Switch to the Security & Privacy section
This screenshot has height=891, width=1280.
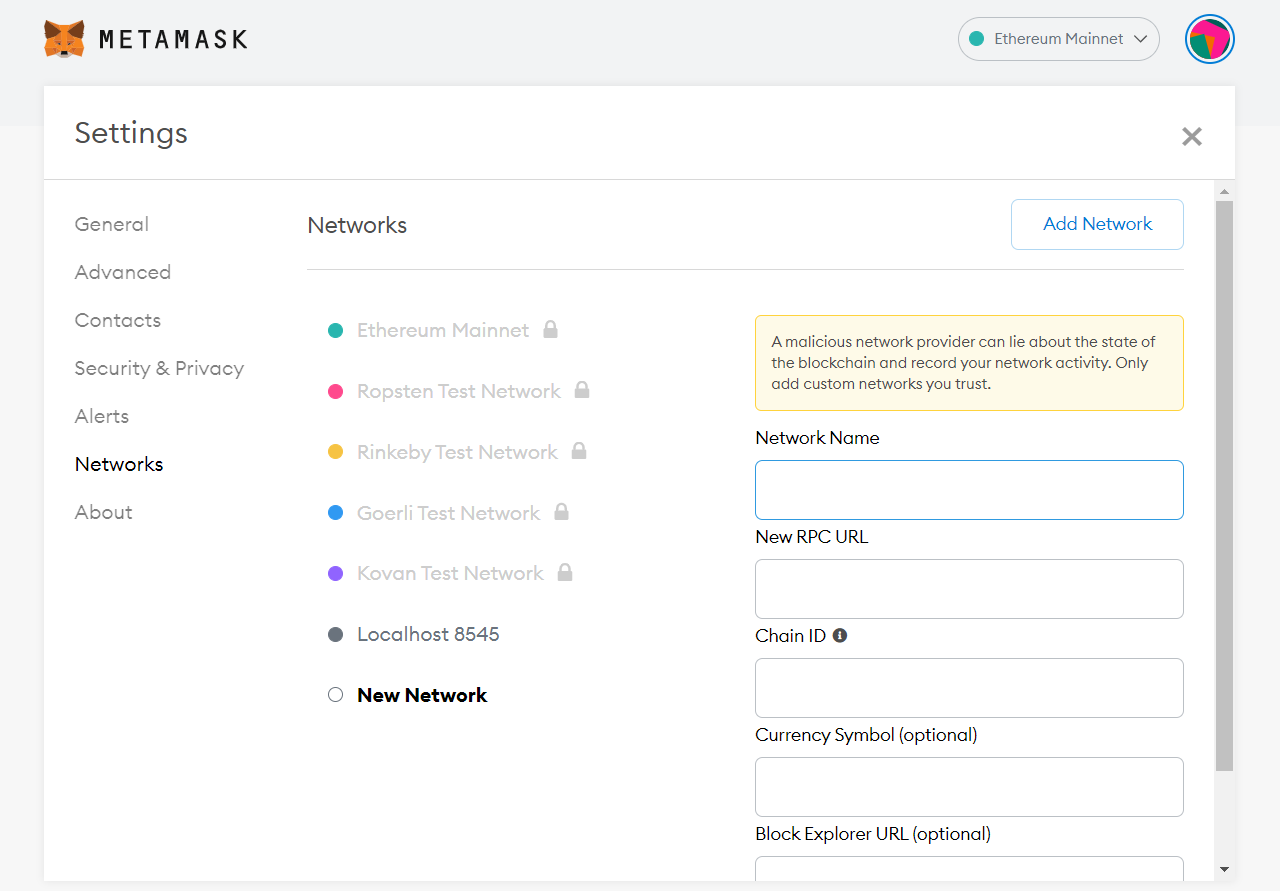click(x=159, y=368)
